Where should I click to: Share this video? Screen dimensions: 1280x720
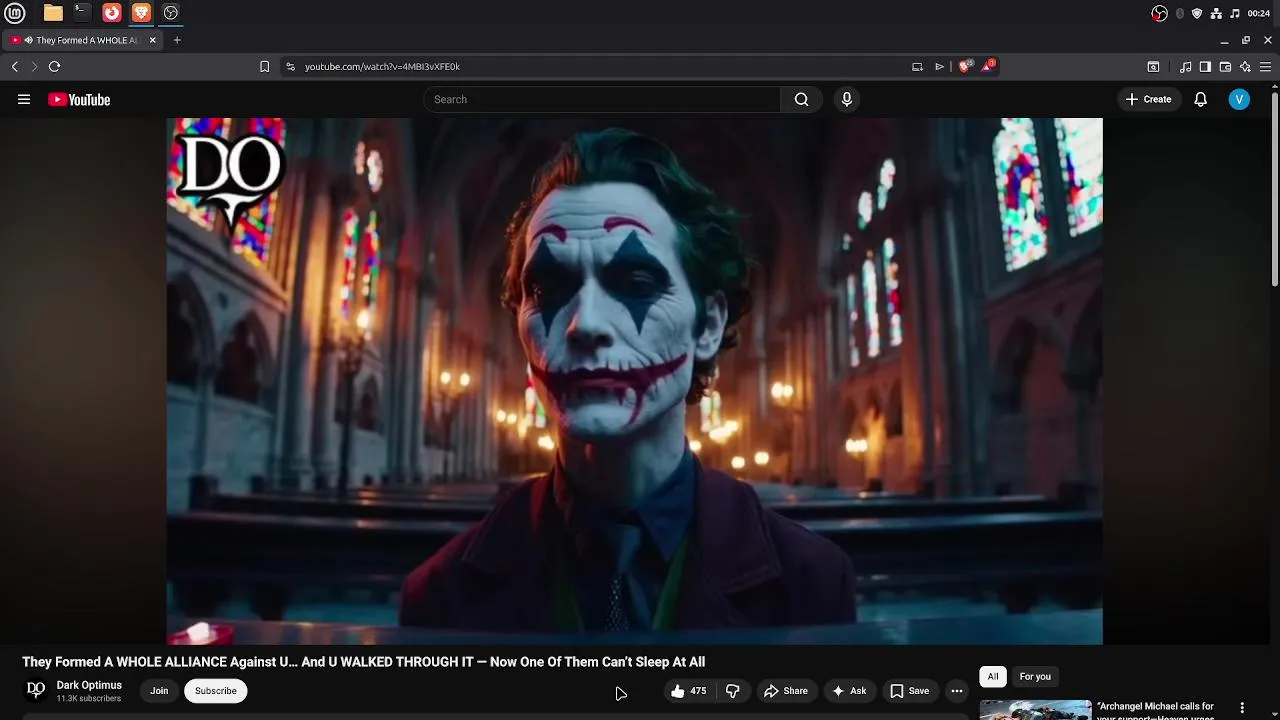coord(786,691)
